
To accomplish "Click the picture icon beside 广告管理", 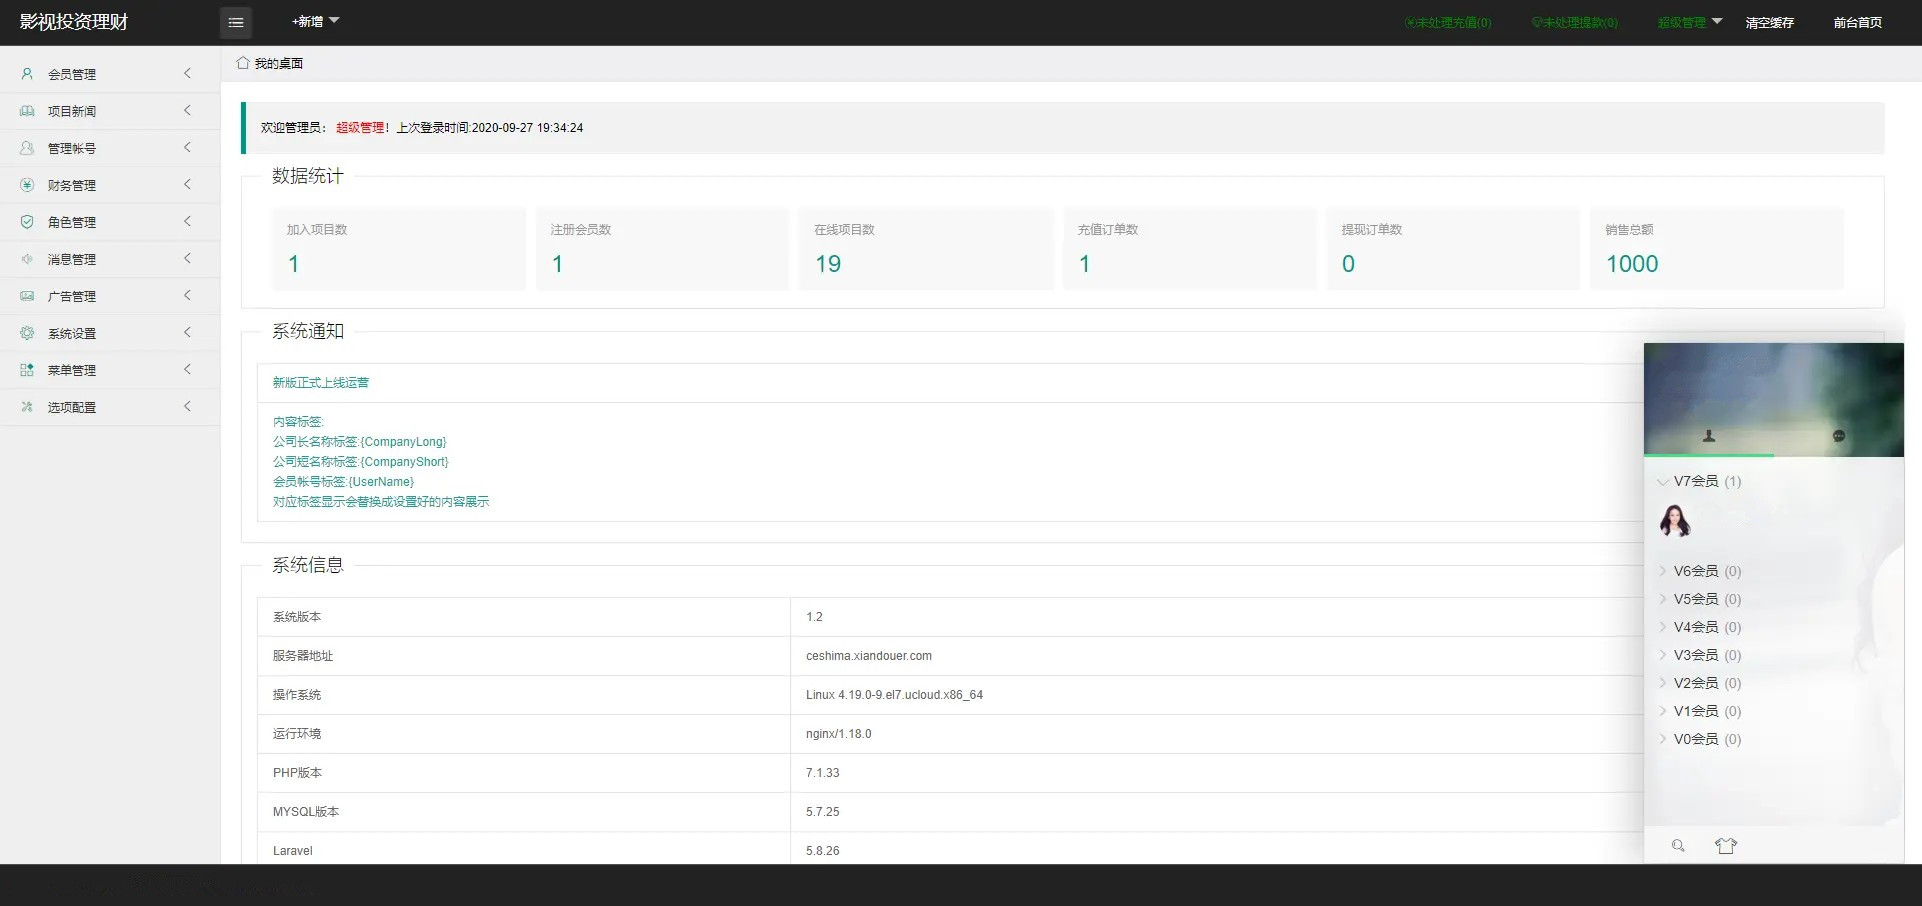I will click(x=27, y=296).
